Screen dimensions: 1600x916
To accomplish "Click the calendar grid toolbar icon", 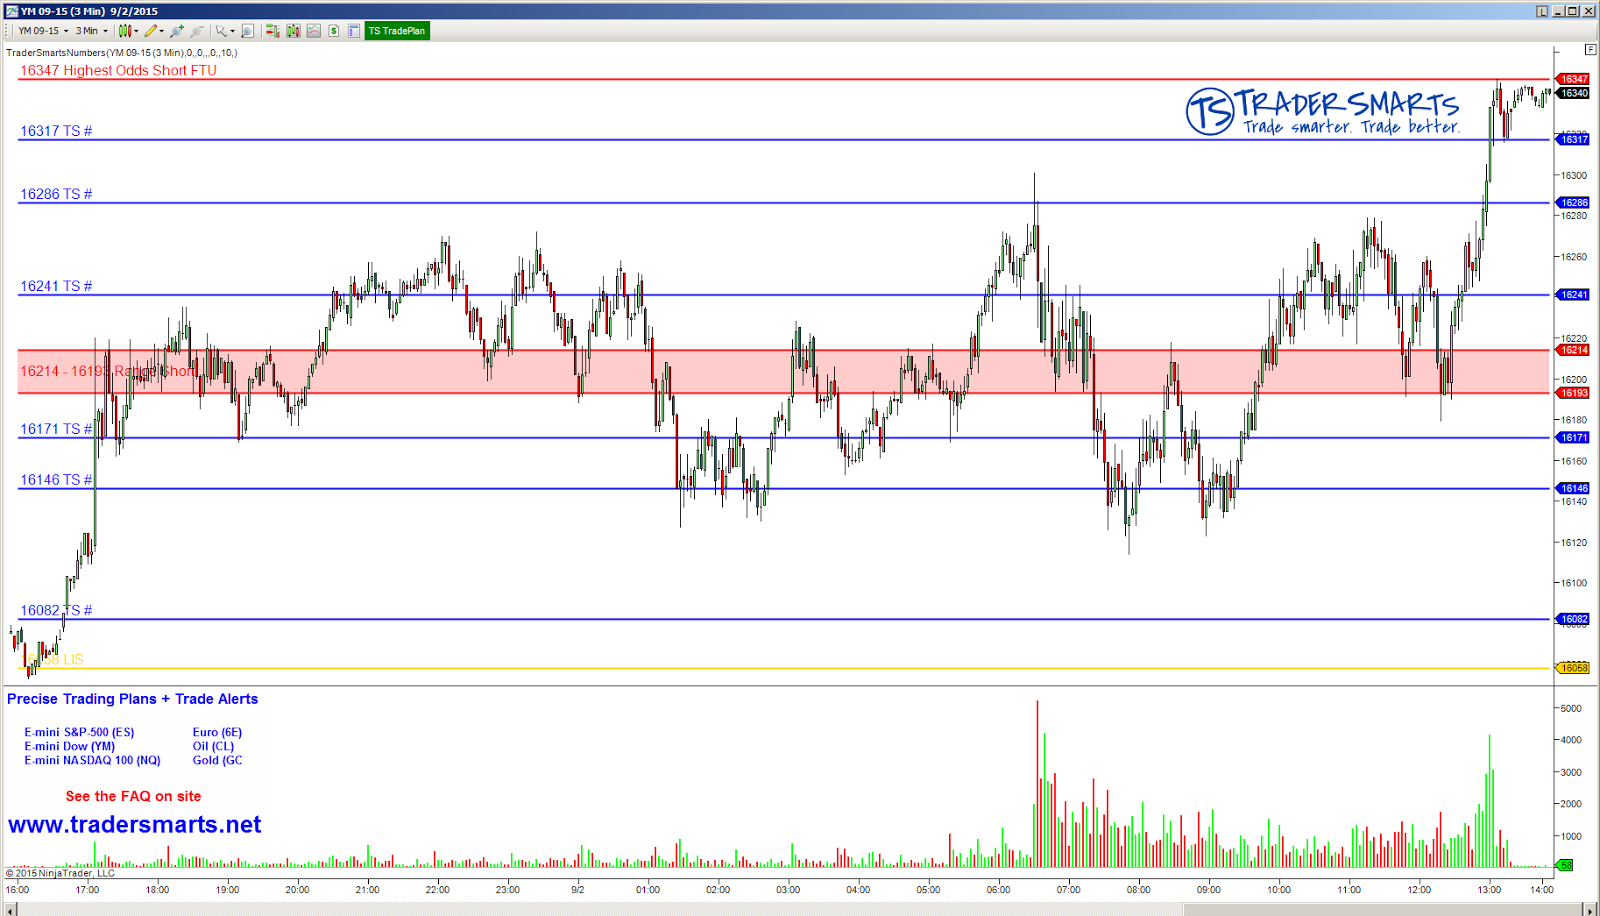I will (353, 30).
